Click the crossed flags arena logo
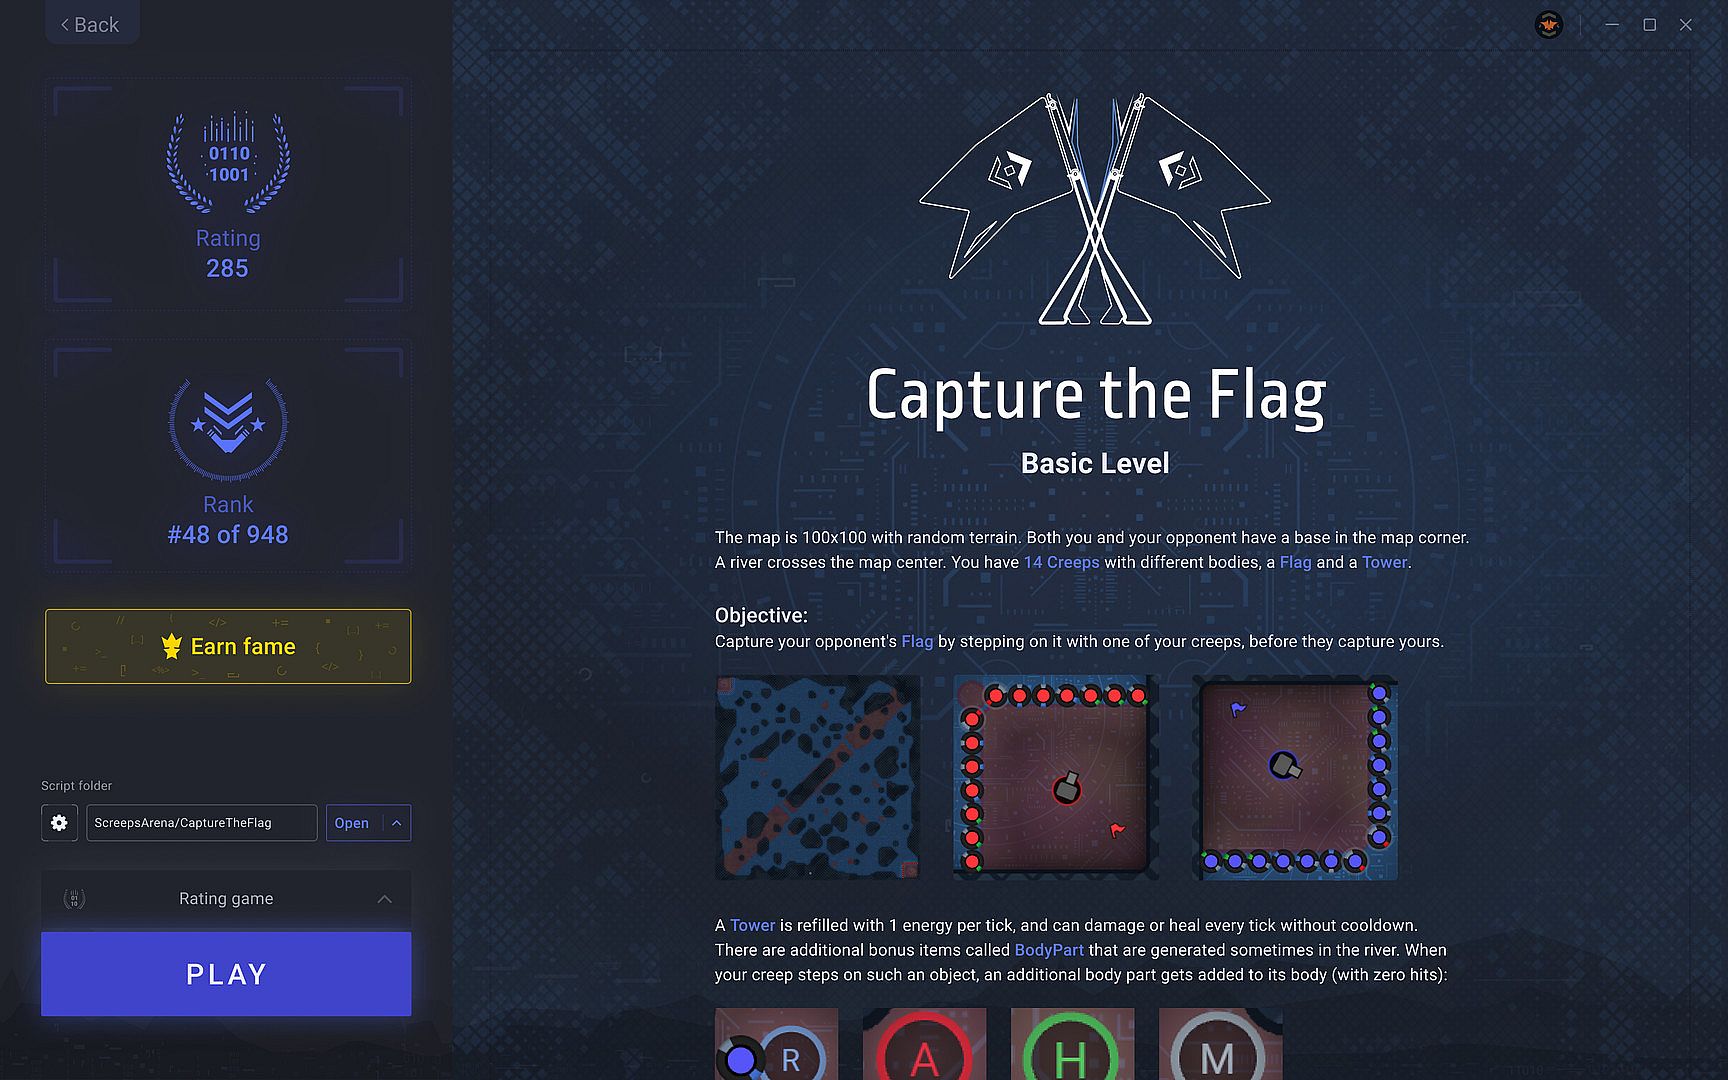The height and width of the screenshot is (1080, 1728). click(1095, 209)
